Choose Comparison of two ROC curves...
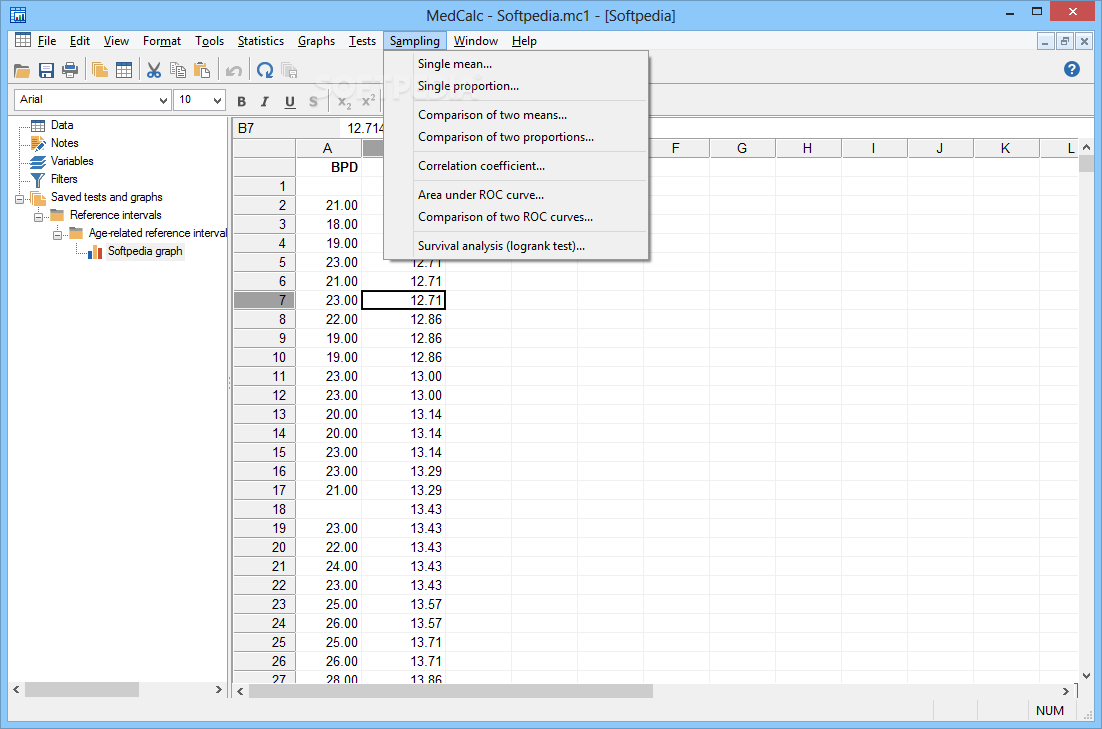This screenshot has width=1102, height=729. coord(516,217)
